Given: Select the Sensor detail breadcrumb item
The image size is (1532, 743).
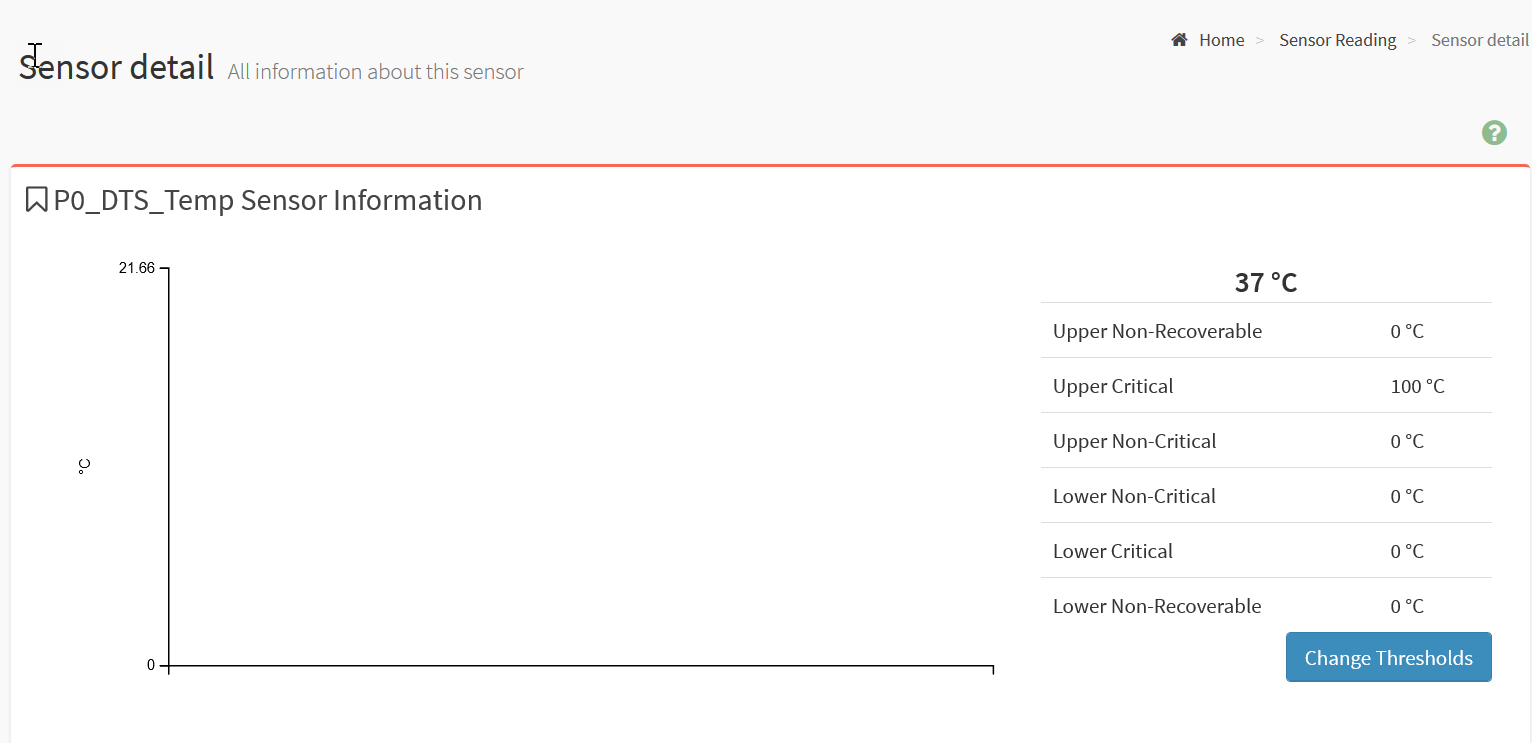Looking at the screenshot, I should (x=1480, y=40).
